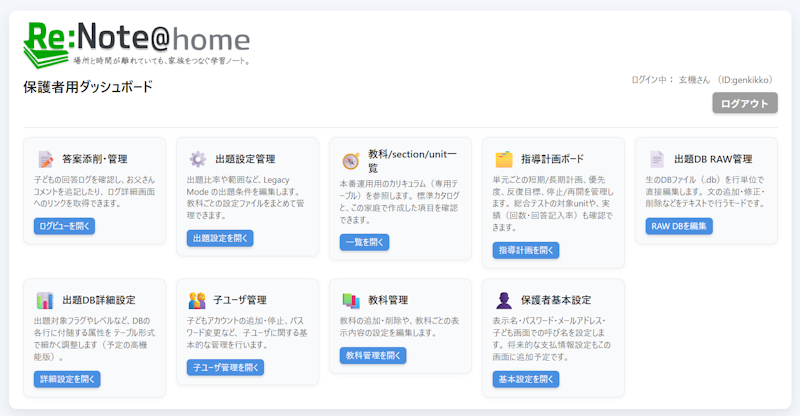This screenshot has width=800, height=416.
Task: Click the compass icon for 教科/section/unit一覧
Action: [351, 161]
